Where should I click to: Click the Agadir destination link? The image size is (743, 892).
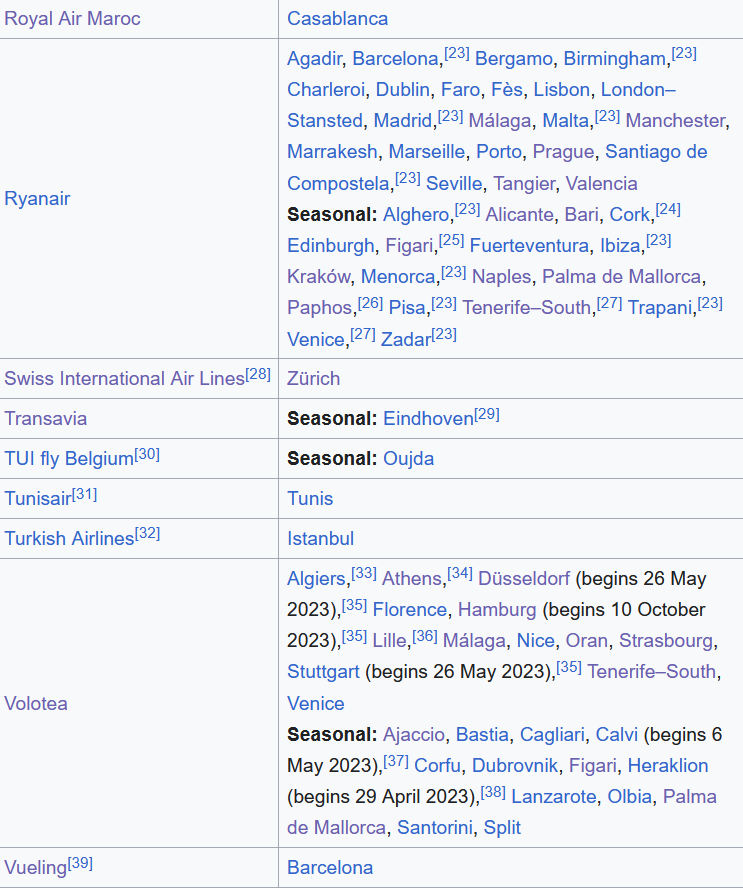[x=314, y=58]
